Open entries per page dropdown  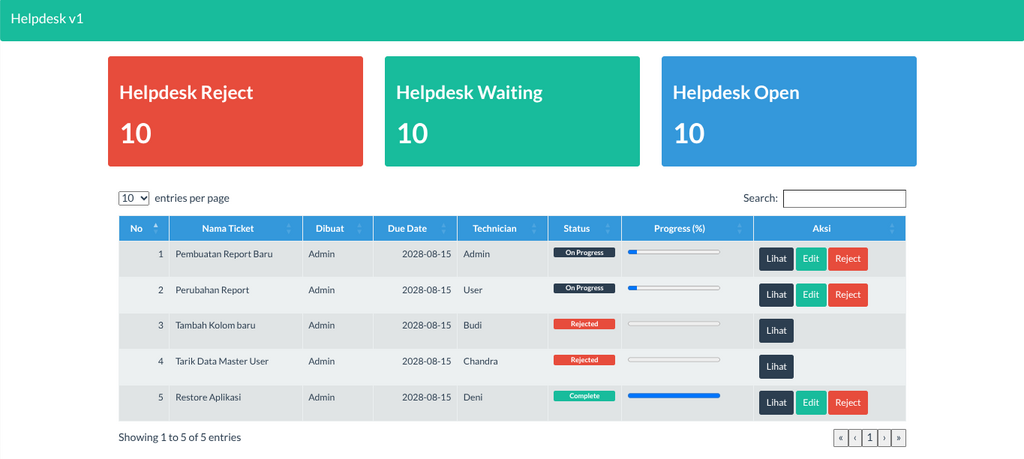pos(134,198)
